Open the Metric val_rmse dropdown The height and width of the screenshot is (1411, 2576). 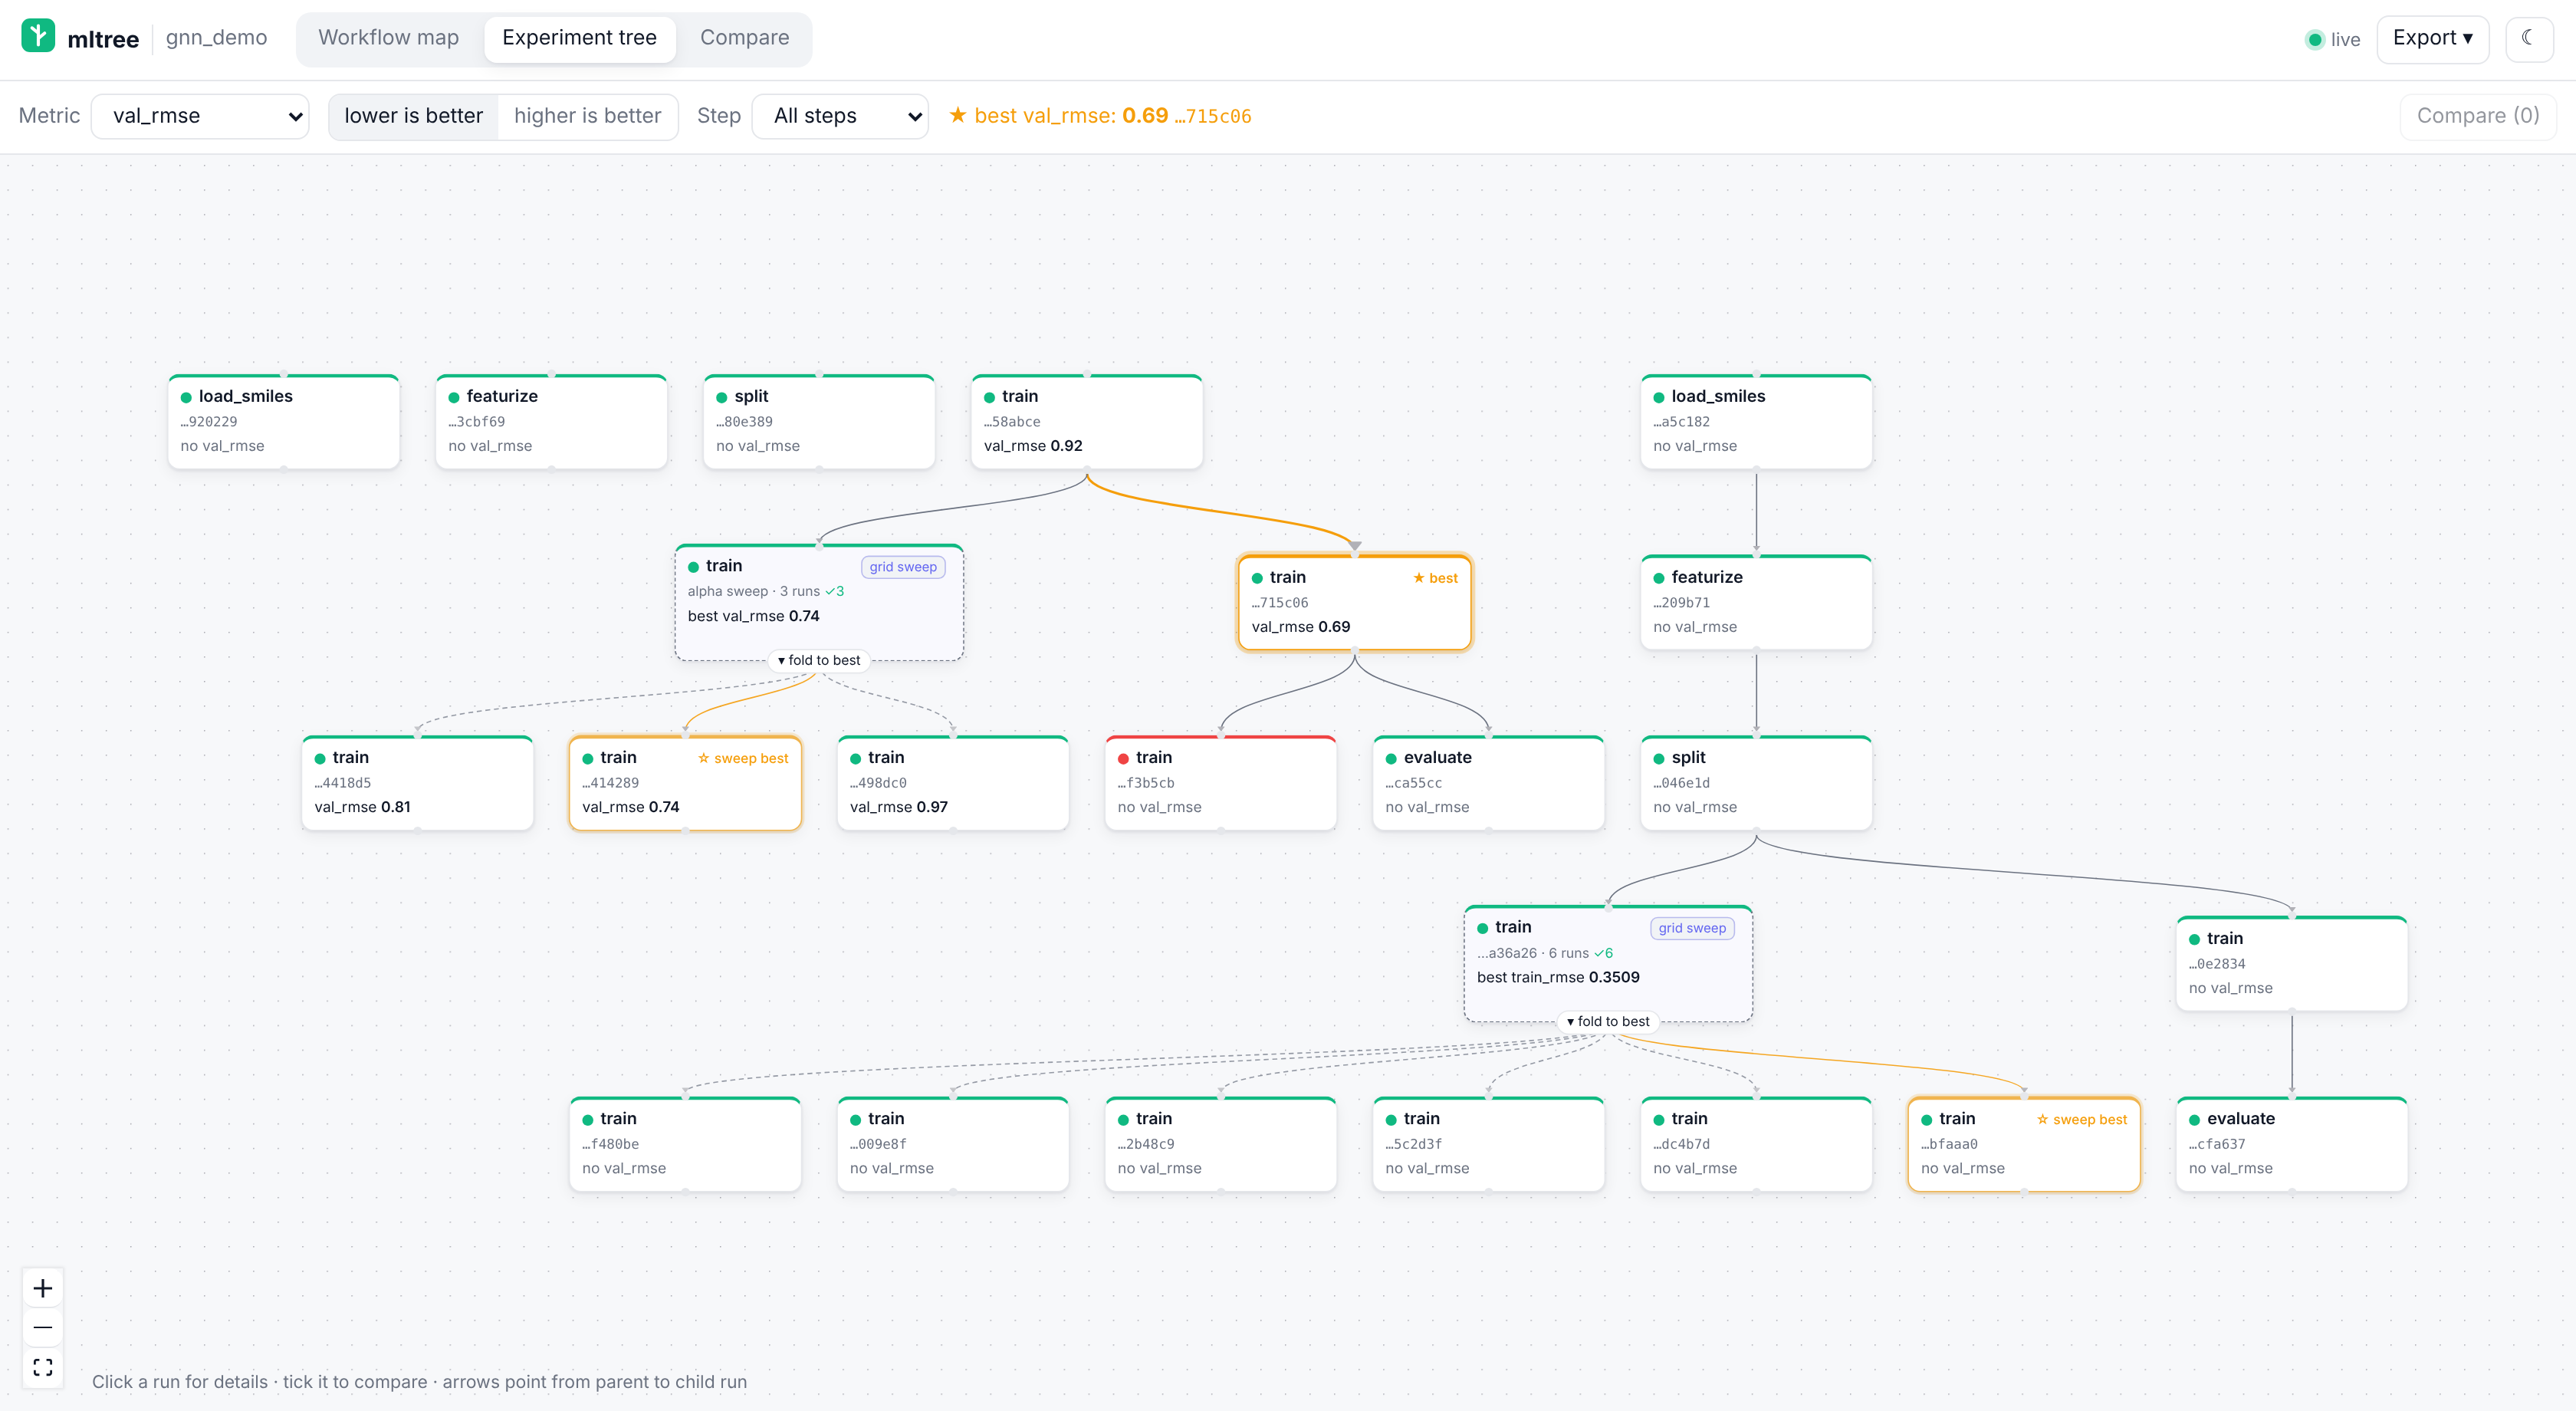pyautogui.click(x=200, y=116)
